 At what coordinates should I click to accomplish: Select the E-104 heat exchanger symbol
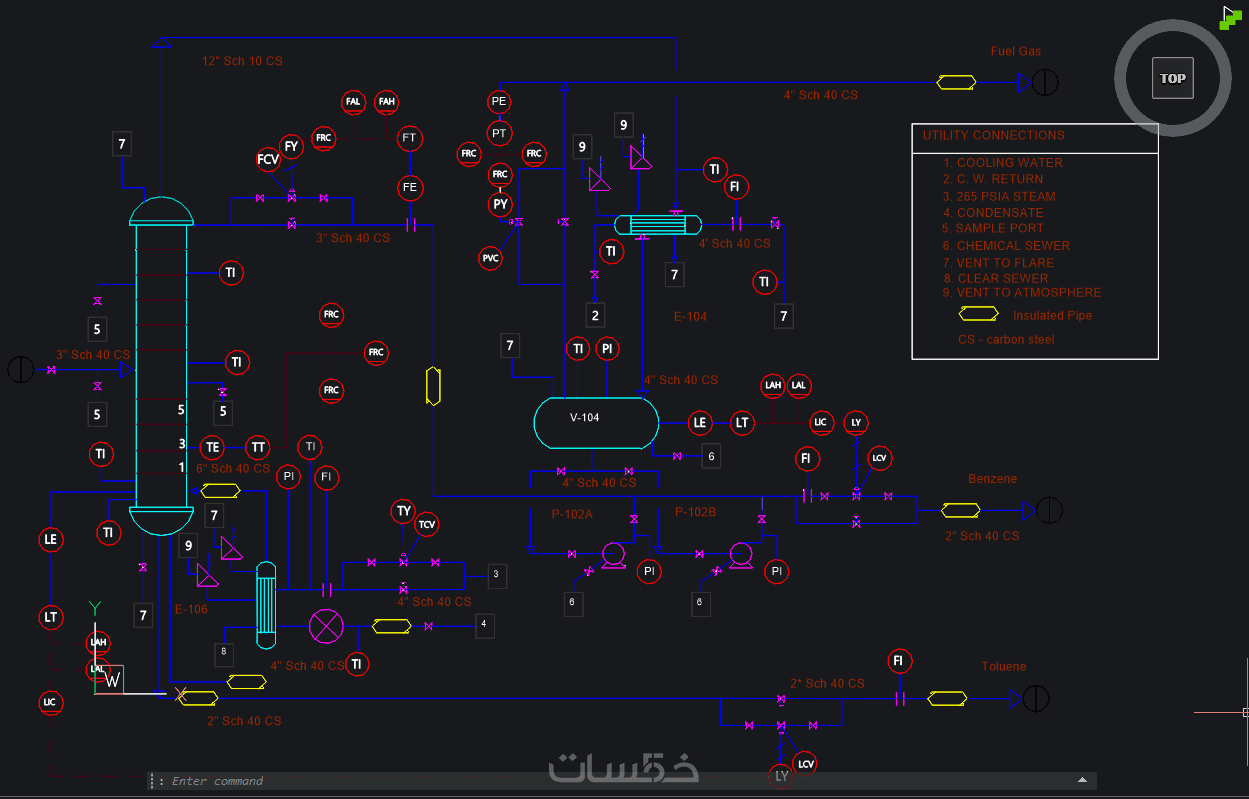tap(656, 225)
